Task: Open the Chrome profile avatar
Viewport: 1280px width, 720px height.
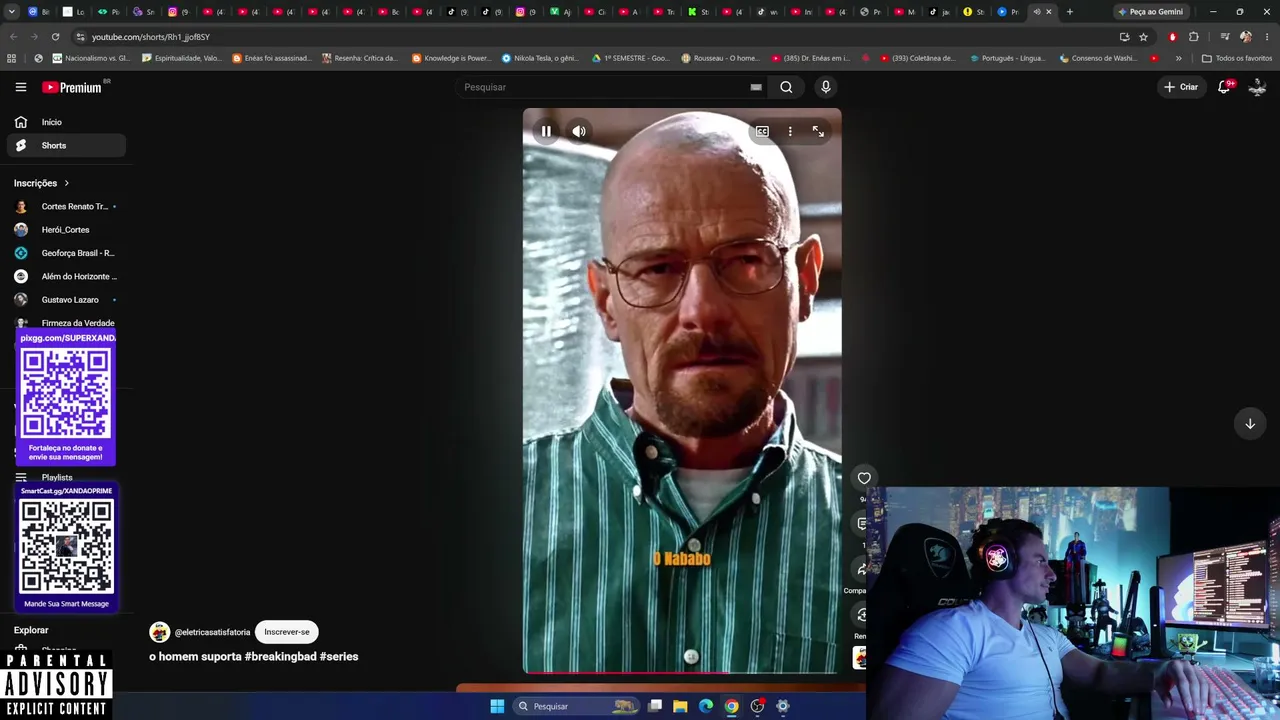Action: (1245, 37)
